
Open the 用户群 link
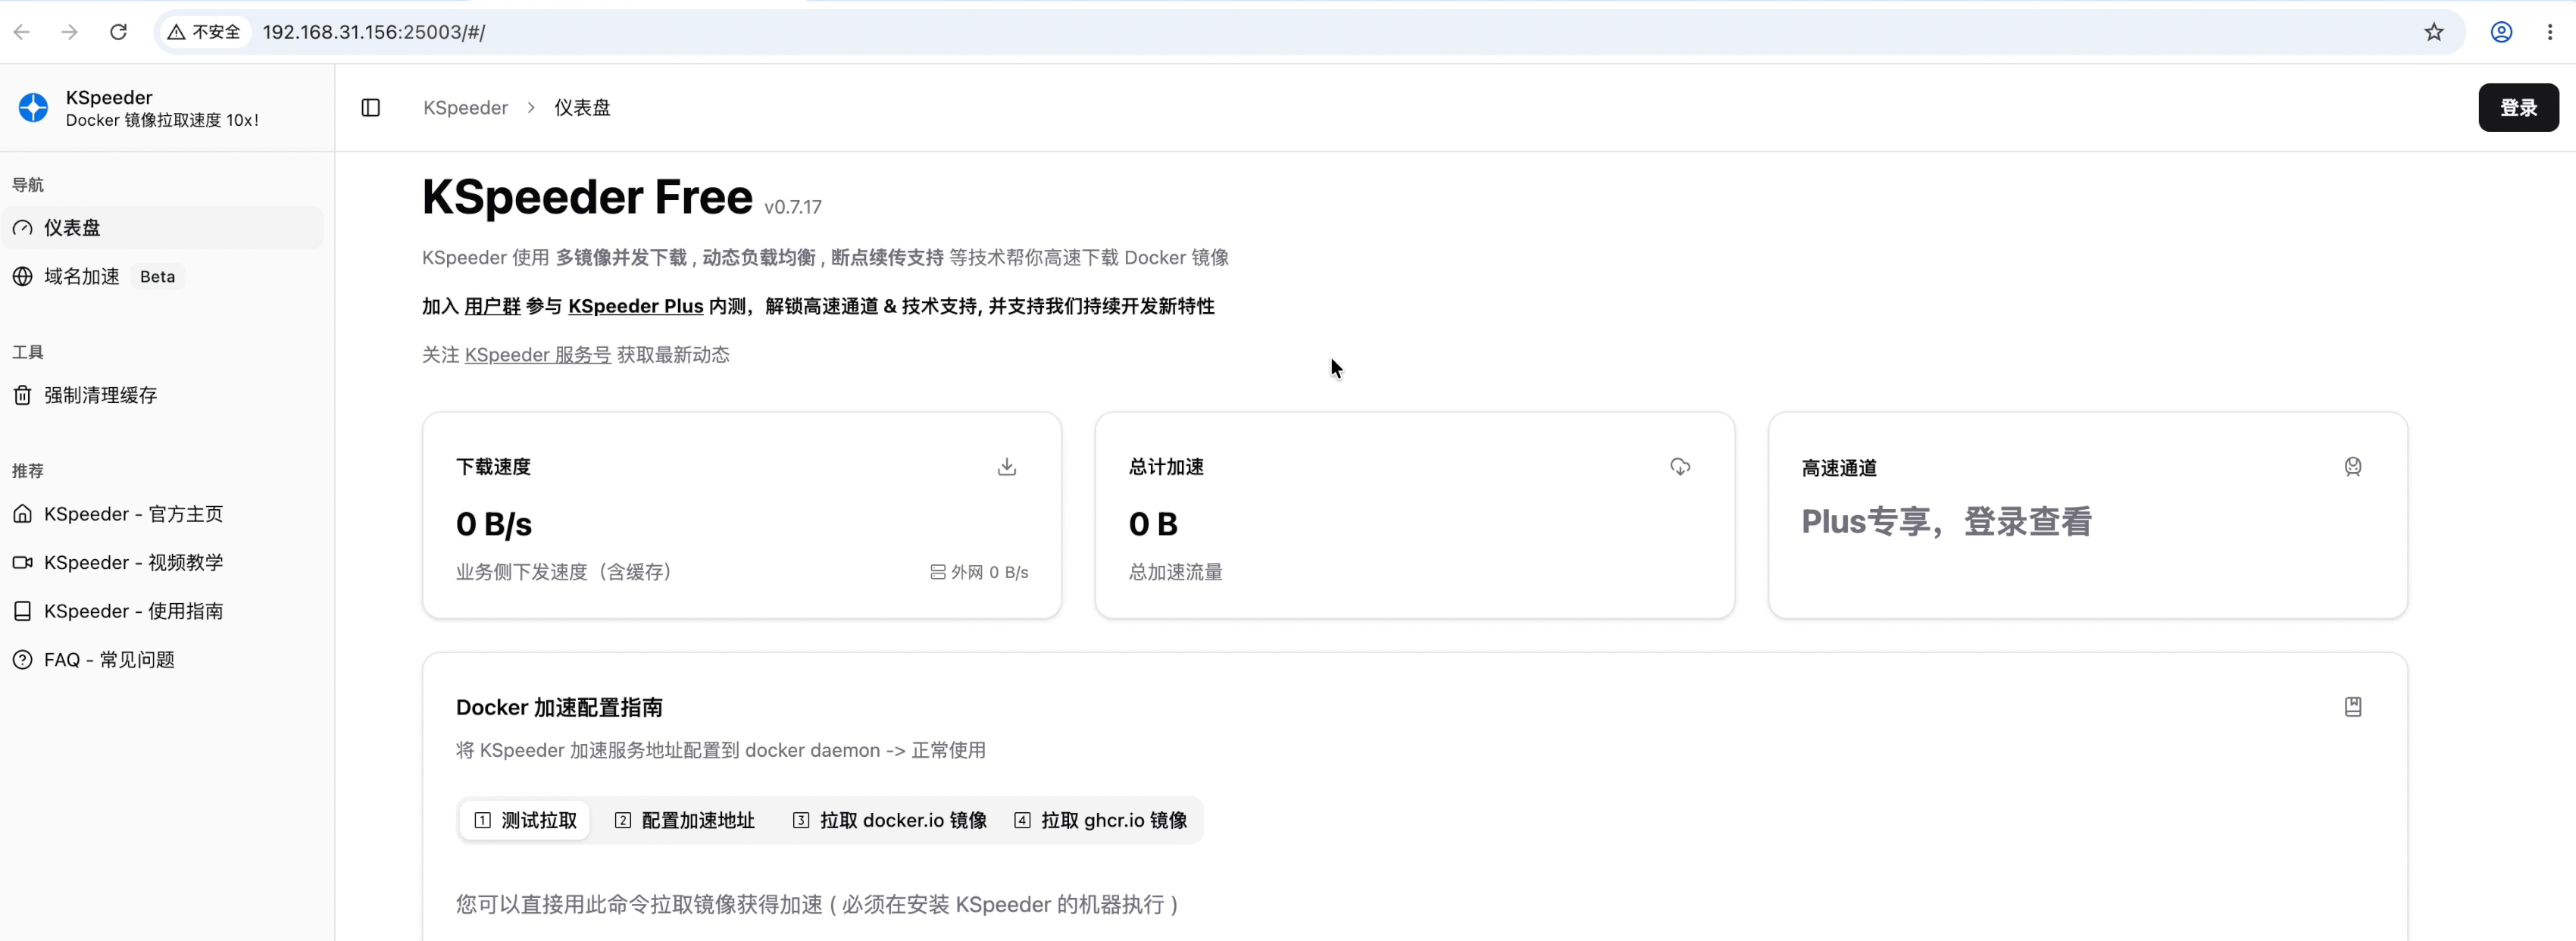point(492,306)
